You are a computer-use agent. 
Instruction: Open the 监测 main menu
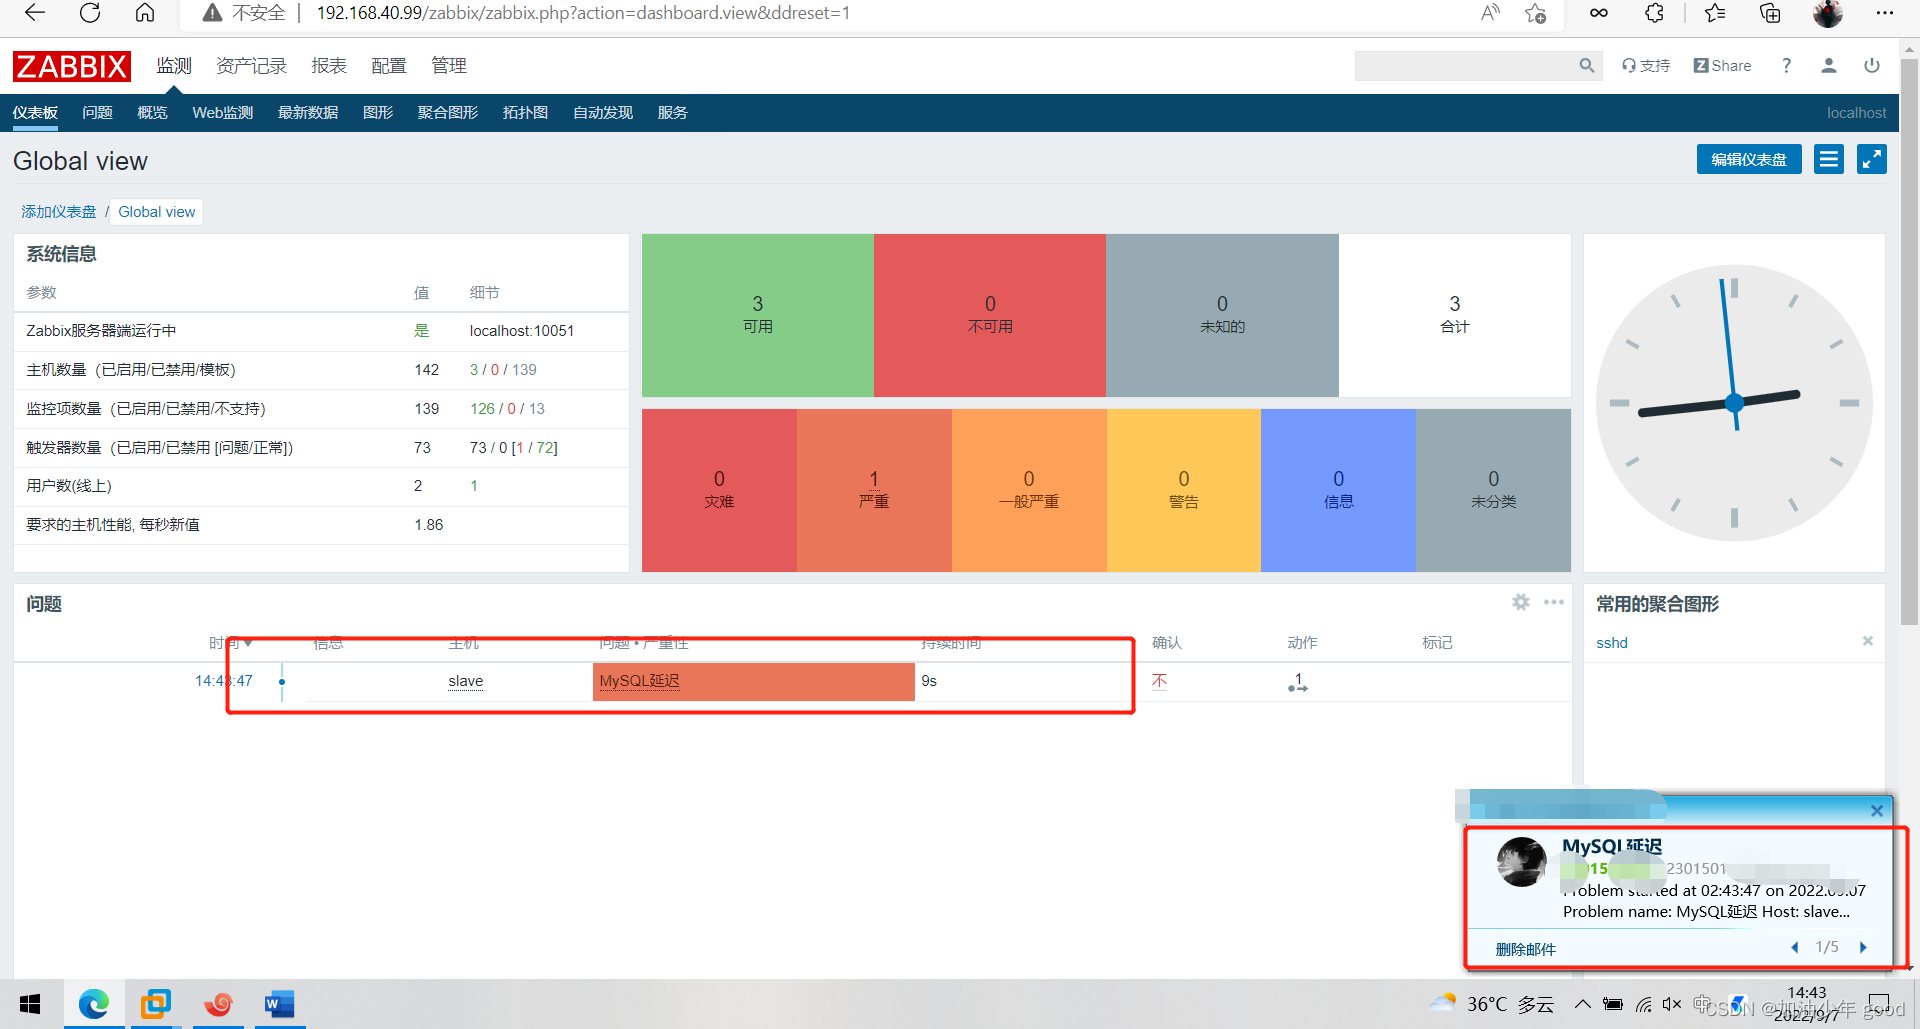tap(174, 66)
